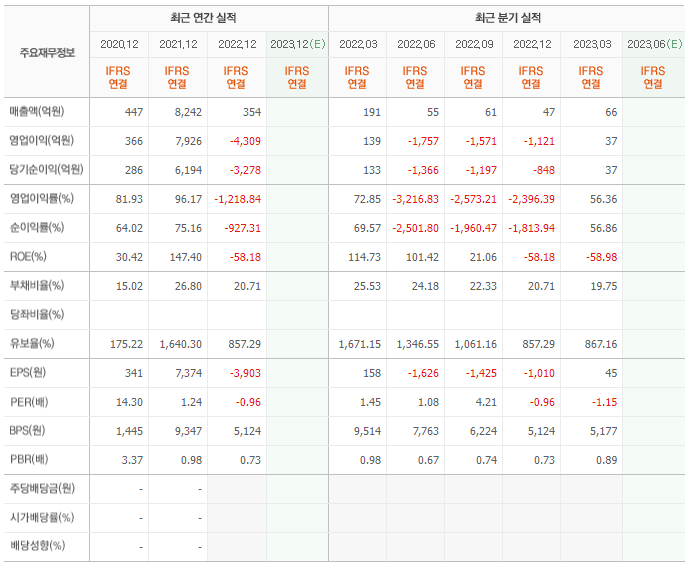This screenshot has height=567, width=690.
Task: Select the 부채비율(%) row label
Action: click(37, 286)
